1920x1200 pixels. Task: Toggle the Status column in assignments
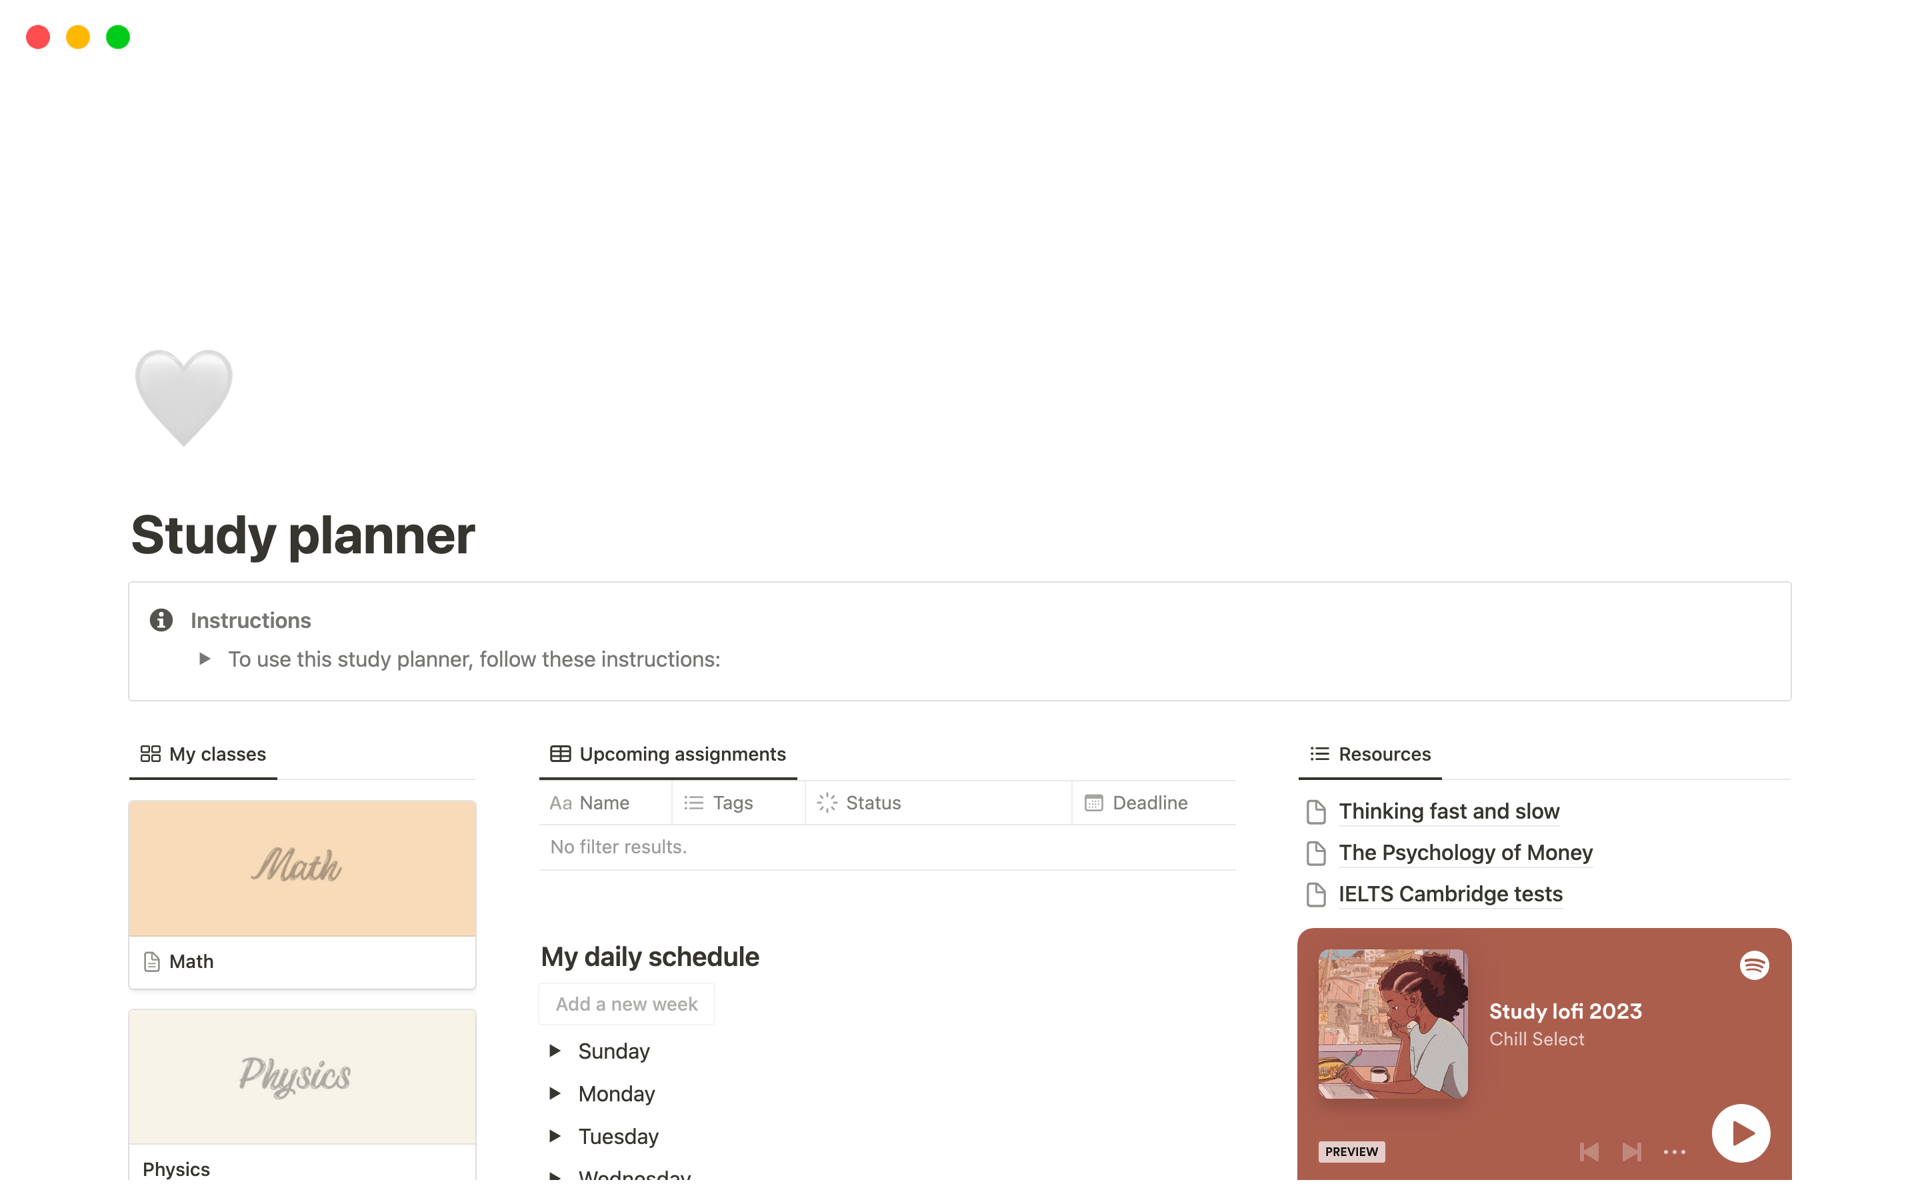[872, 802]
